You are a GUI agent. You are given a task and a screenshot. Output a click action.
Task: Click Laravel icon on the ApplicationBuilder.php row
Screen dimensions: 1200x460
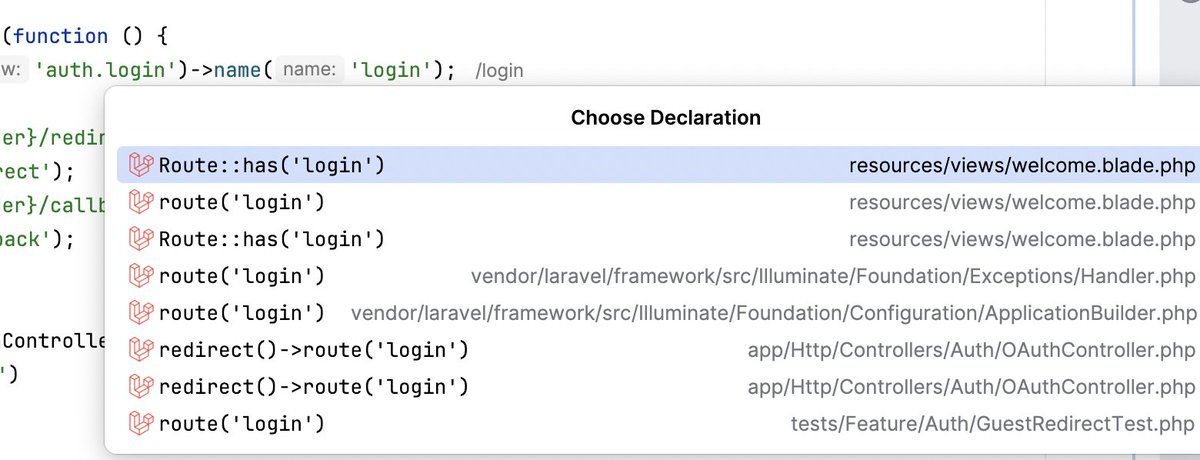click(141, 313)
